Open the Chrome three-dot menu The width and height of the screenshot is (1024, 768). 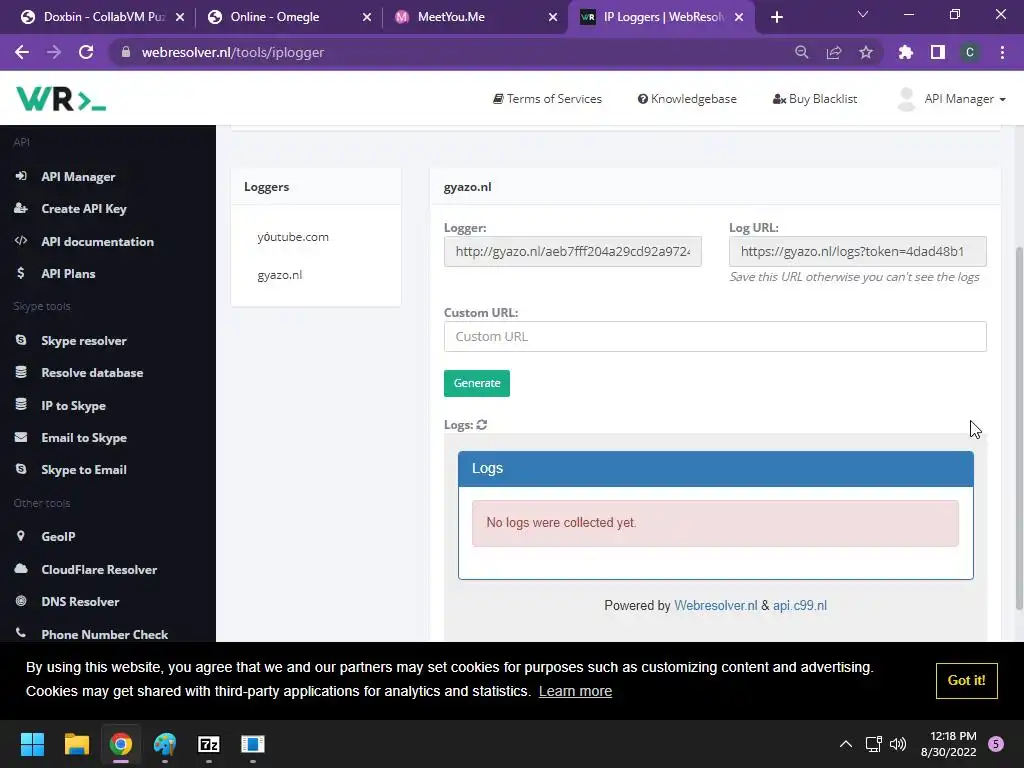click(x=1002, y=52)
